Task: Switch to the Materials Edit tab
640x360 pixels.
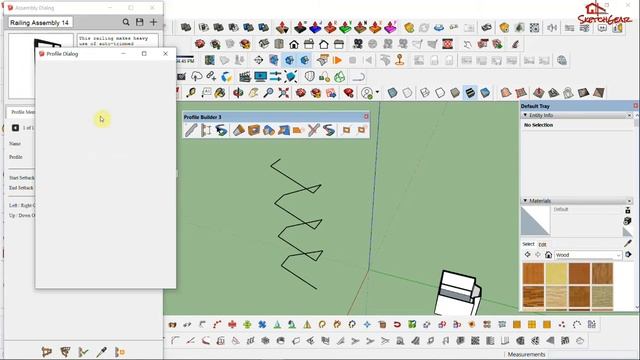Action: click(542, 244)
